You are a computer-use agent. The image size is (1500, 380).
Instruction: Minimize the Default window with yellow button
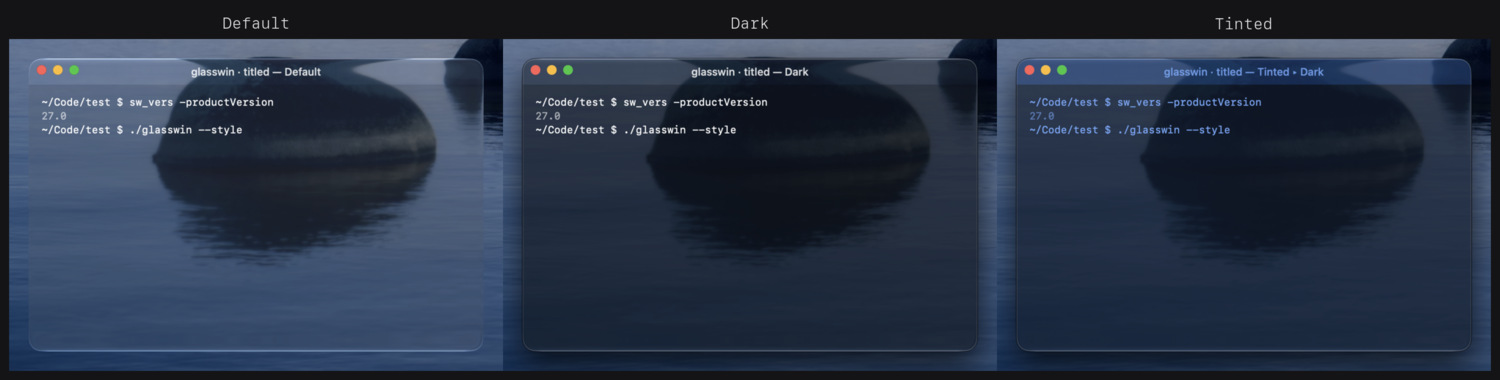tap(58, 70)
